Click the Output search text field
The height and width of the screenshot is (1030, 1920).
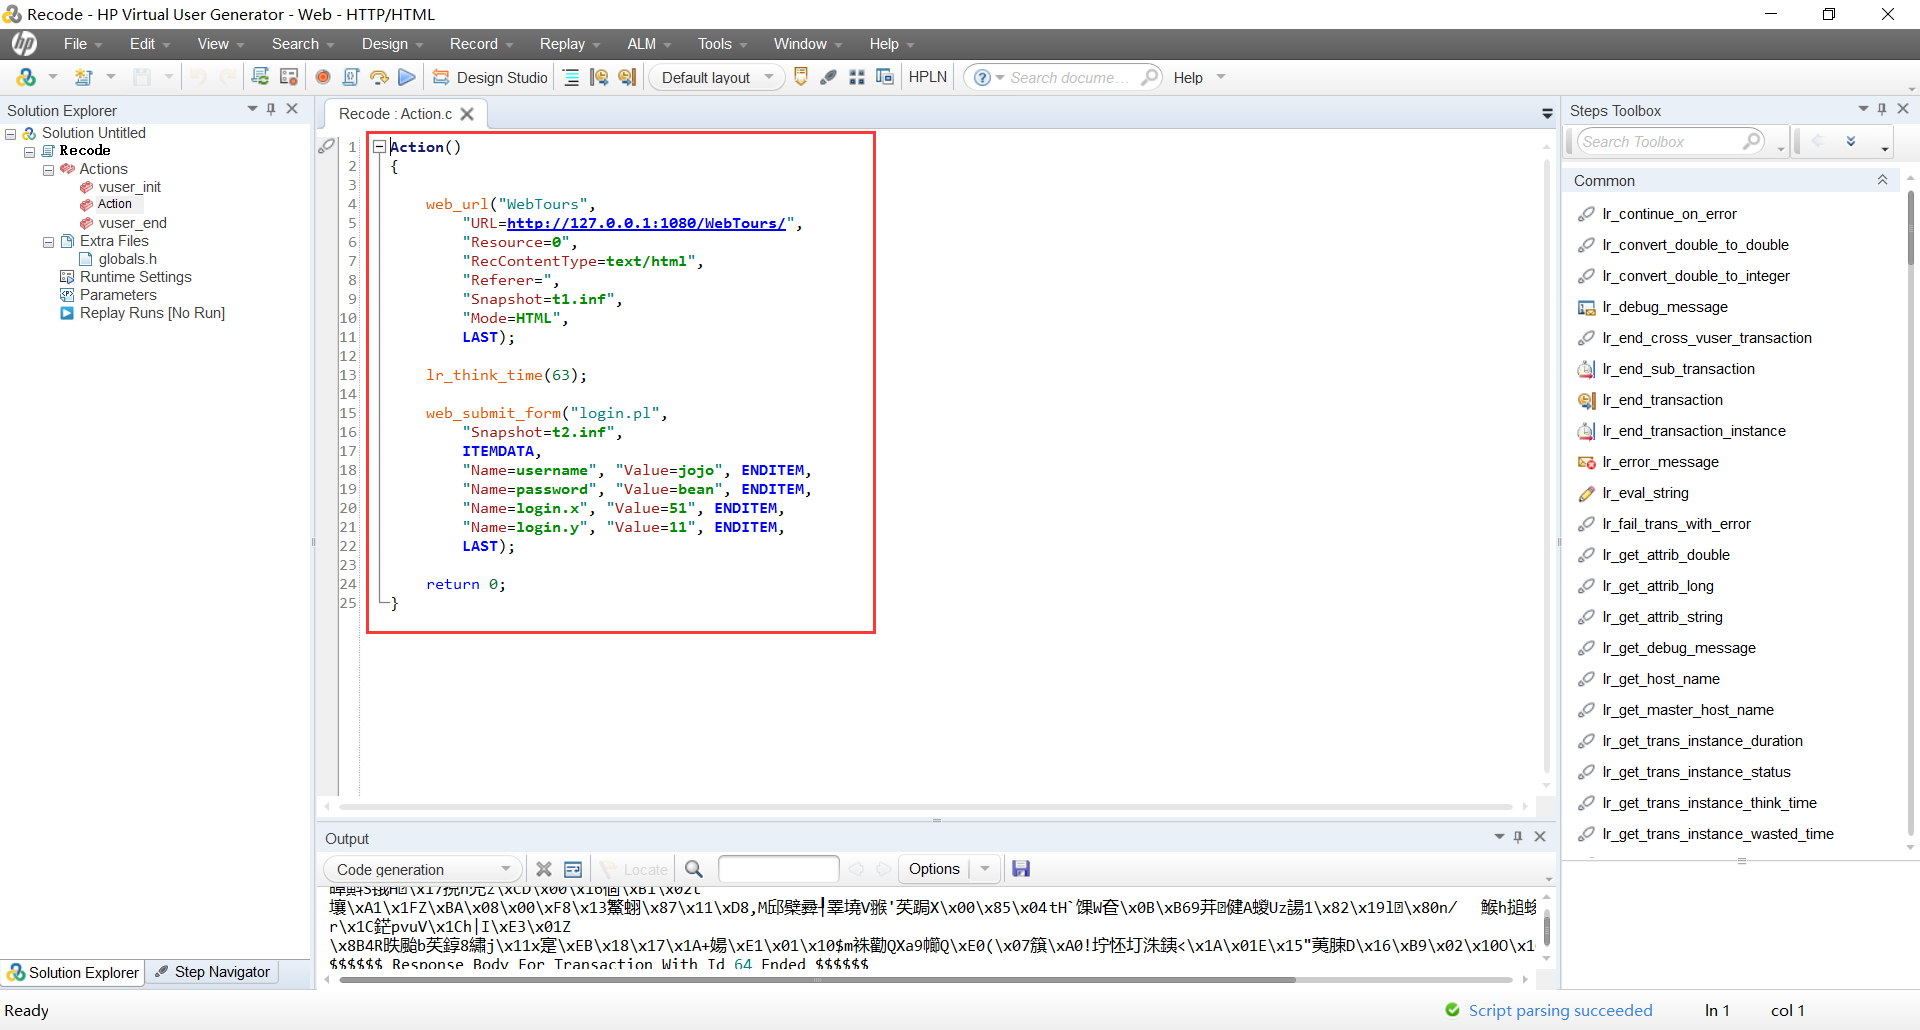pos(778,869)
